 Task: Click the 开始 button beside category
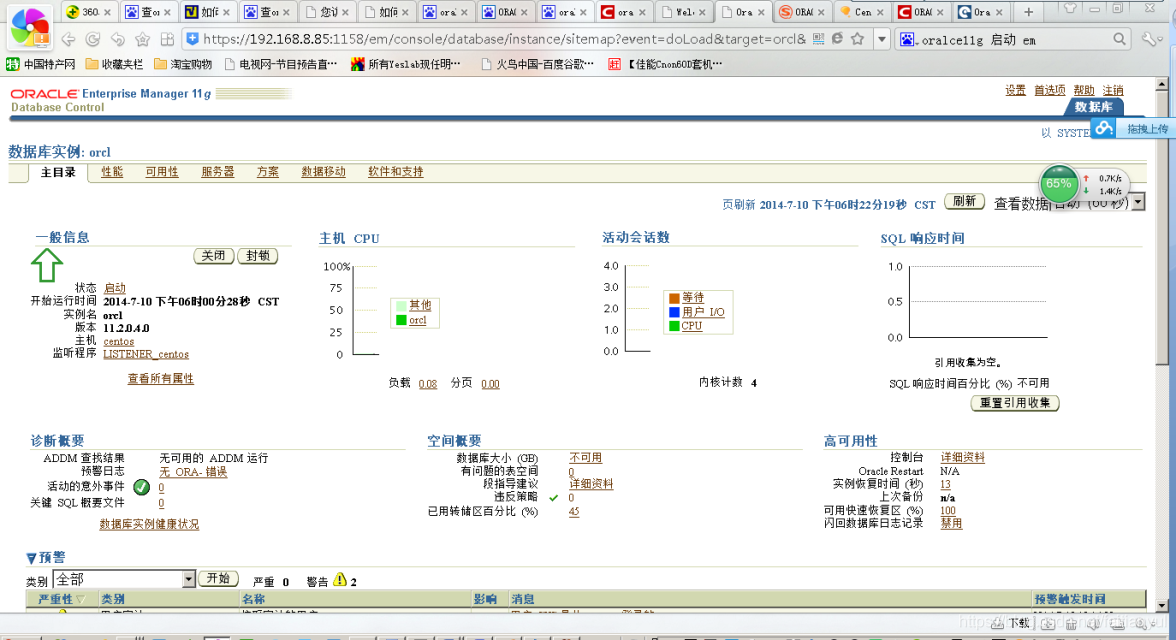pos(218,578)
